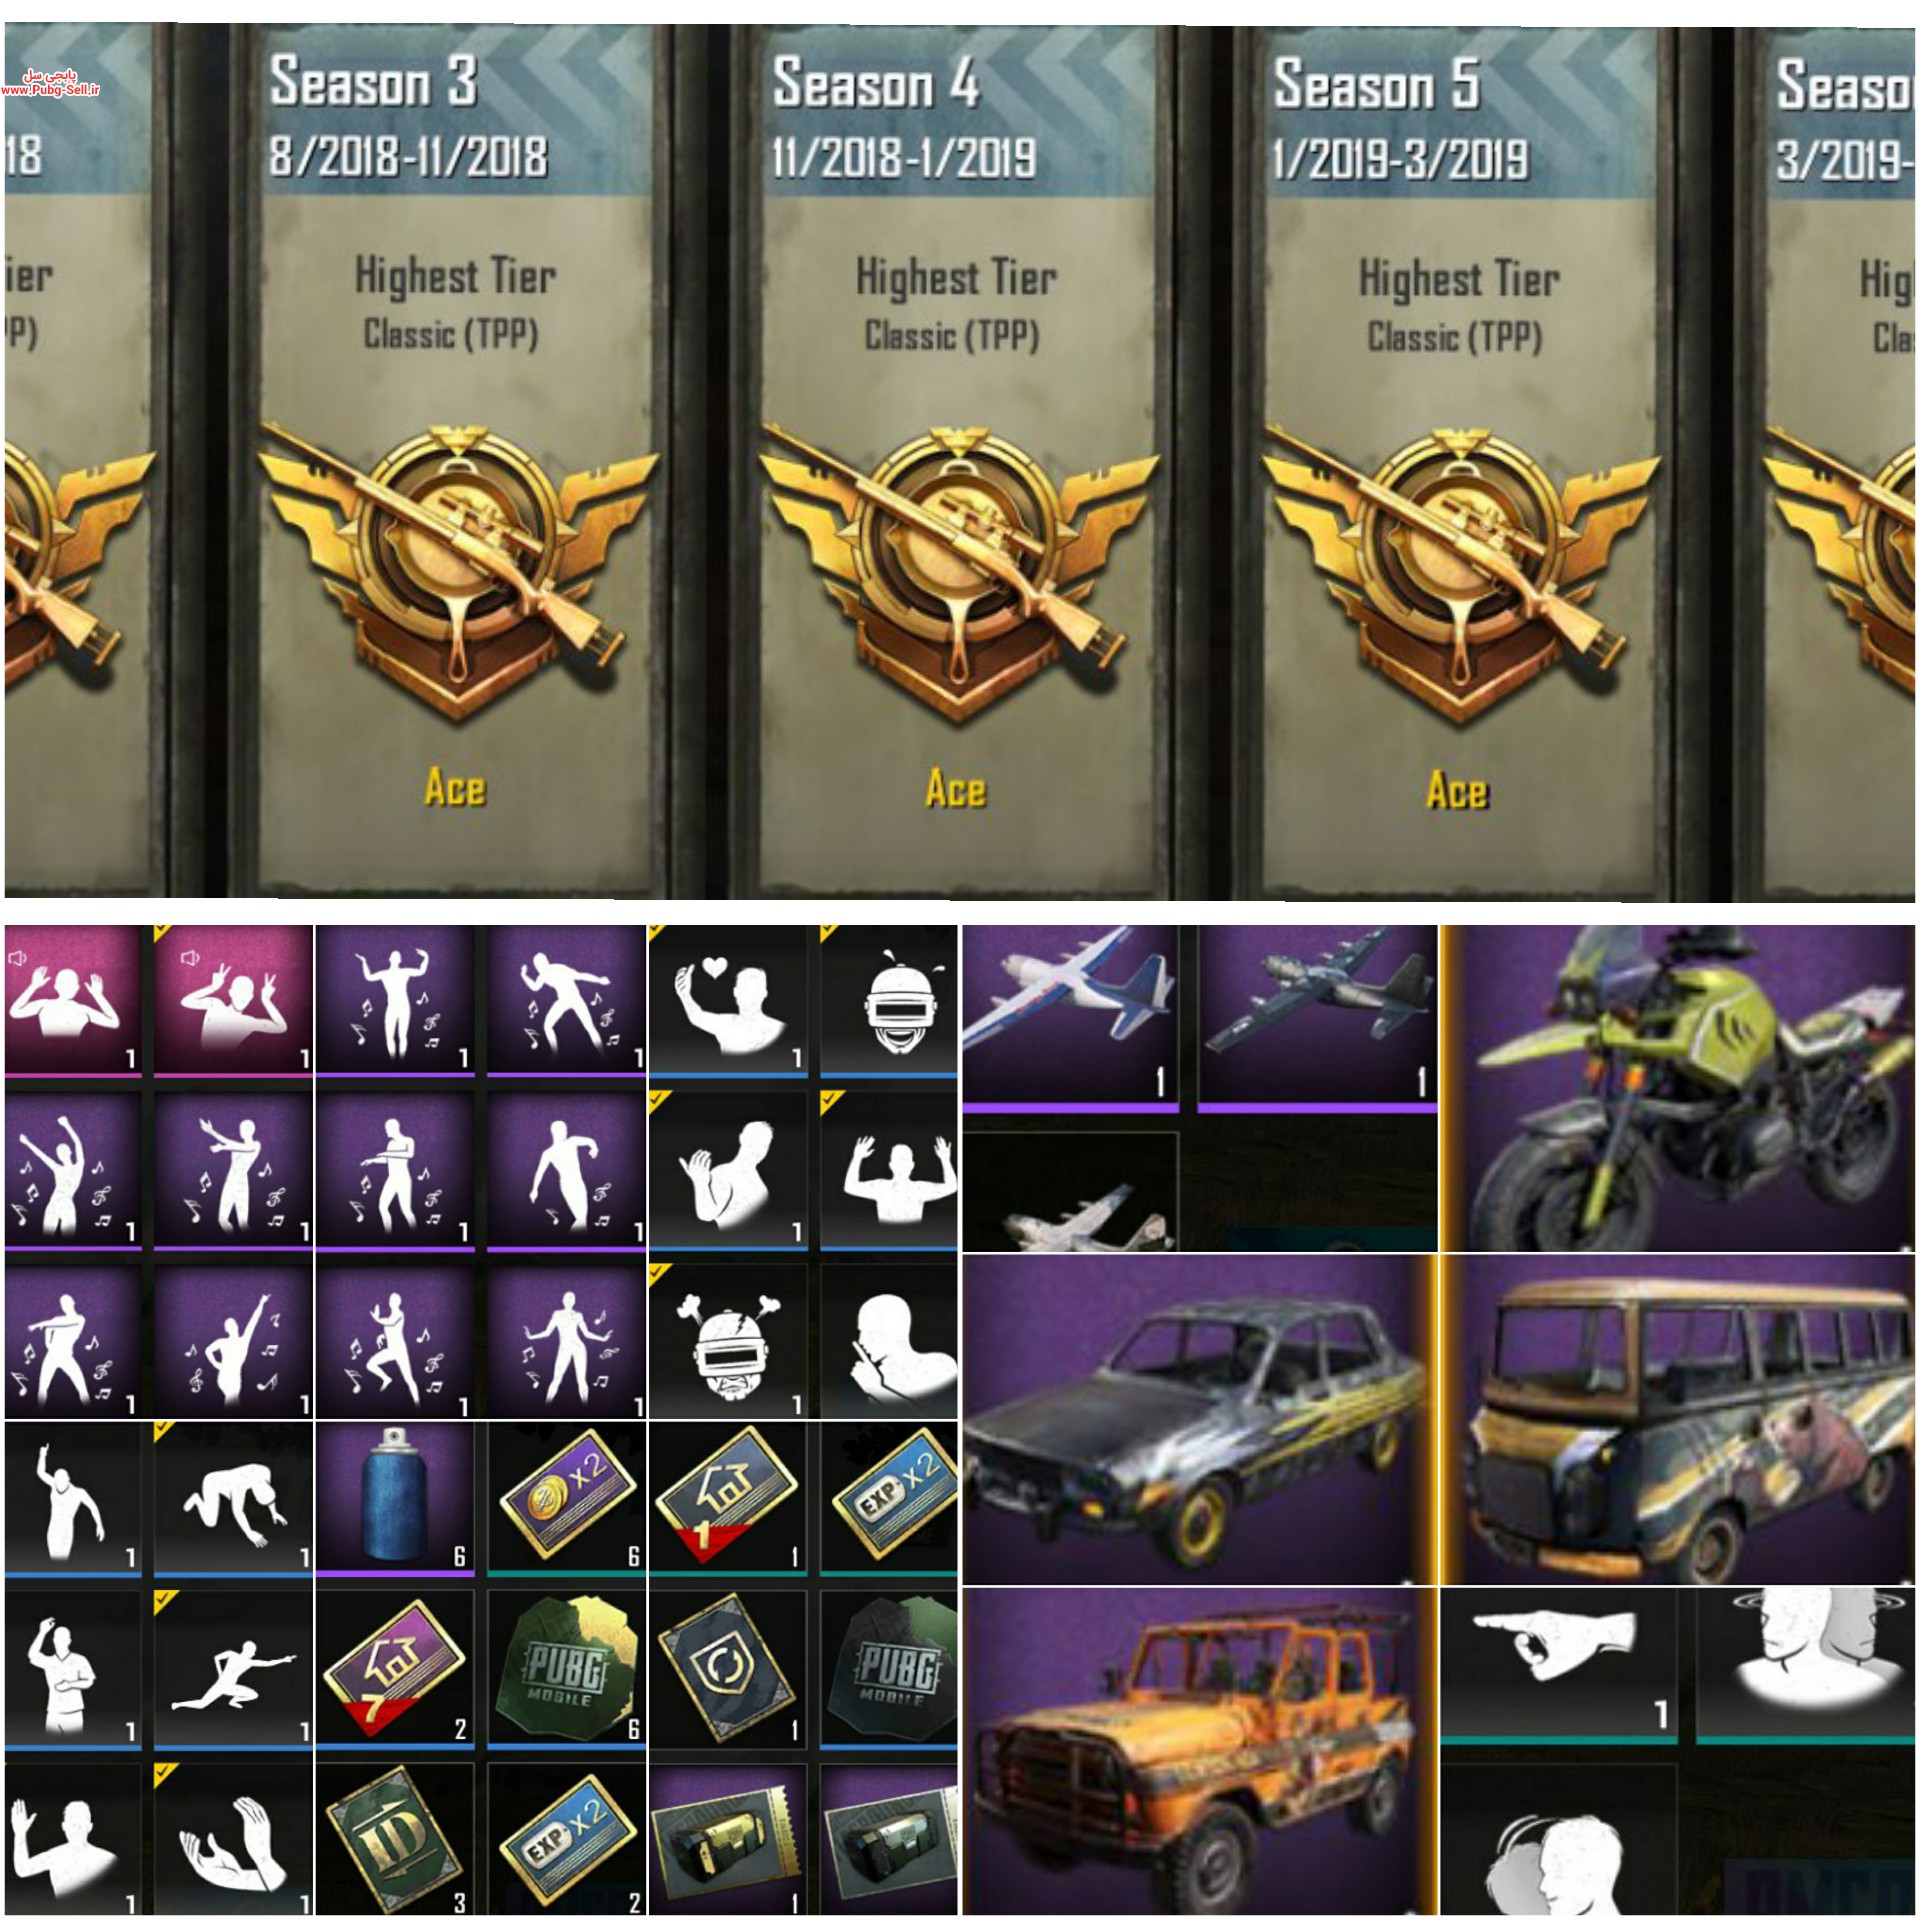Click the crawling emote icon
The width and height of the screenshot is (1920, 1920).
[233, 1497]
